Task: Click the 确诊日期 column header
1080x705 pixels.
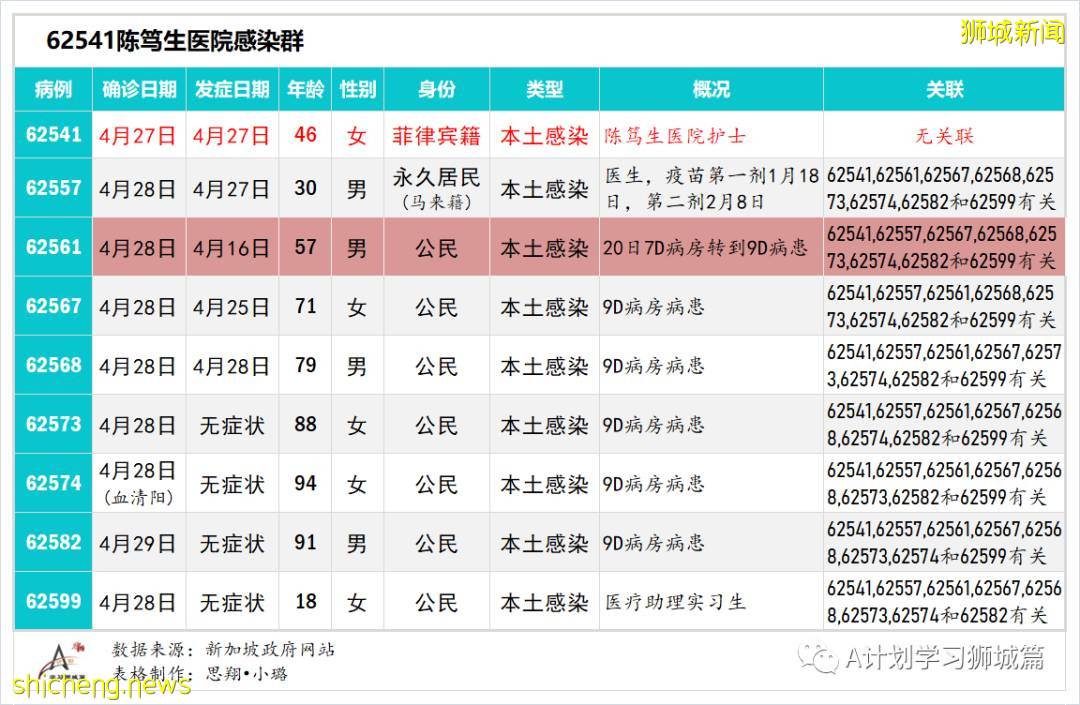Action: [x=139, y=89]
